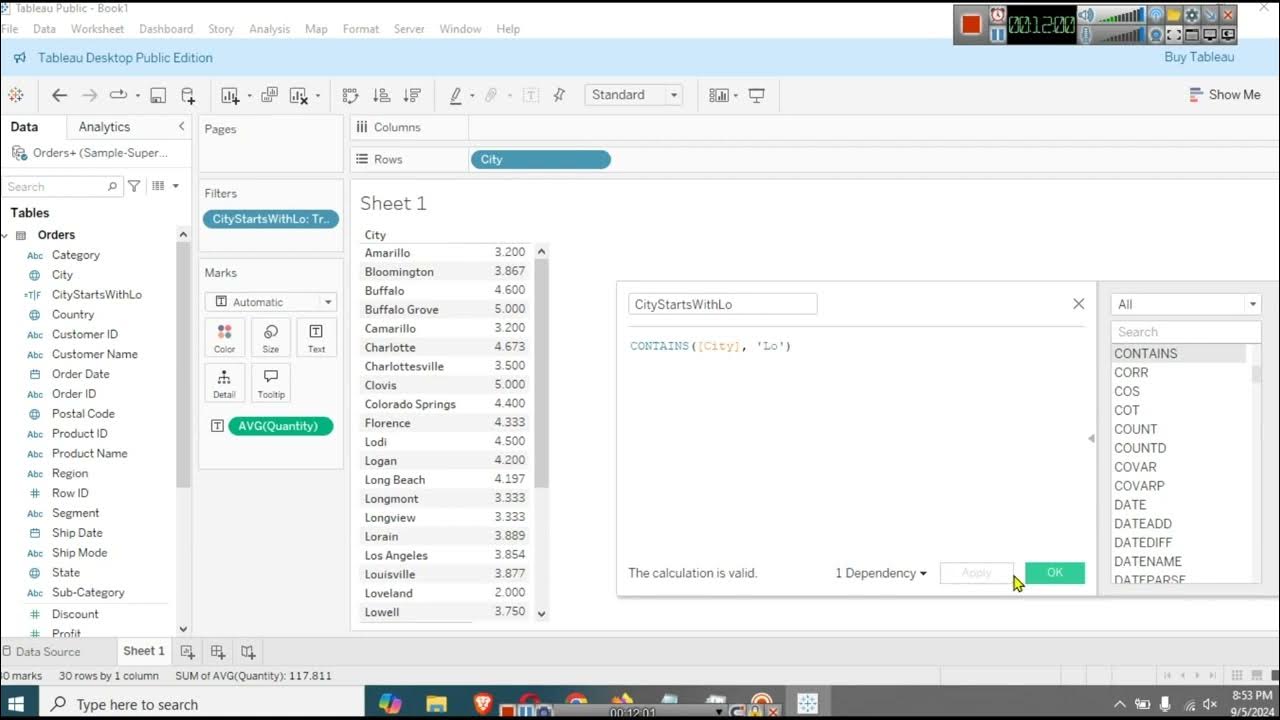The height and width of the screenshot is (720, 1280).
Task: Open the Analysis menu
Action: 270,29
